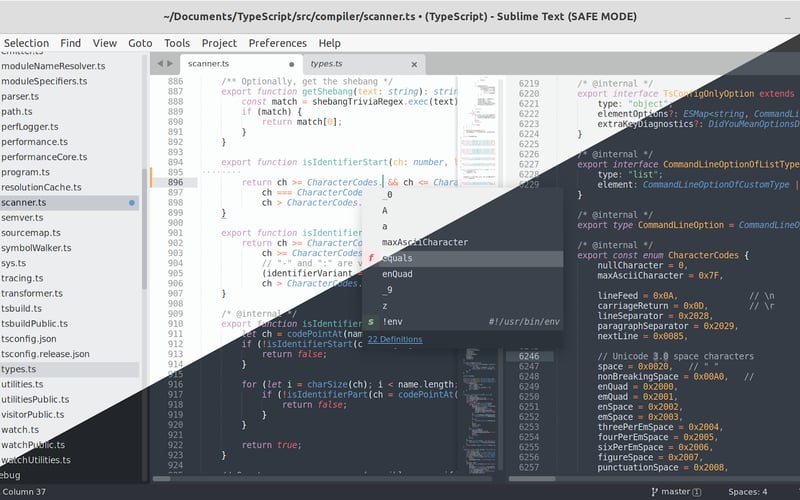Image resolution: width=800 pixels, height=500 pixels.
Task: Click the git branch icon in status bar
Action: pos(655,492)
